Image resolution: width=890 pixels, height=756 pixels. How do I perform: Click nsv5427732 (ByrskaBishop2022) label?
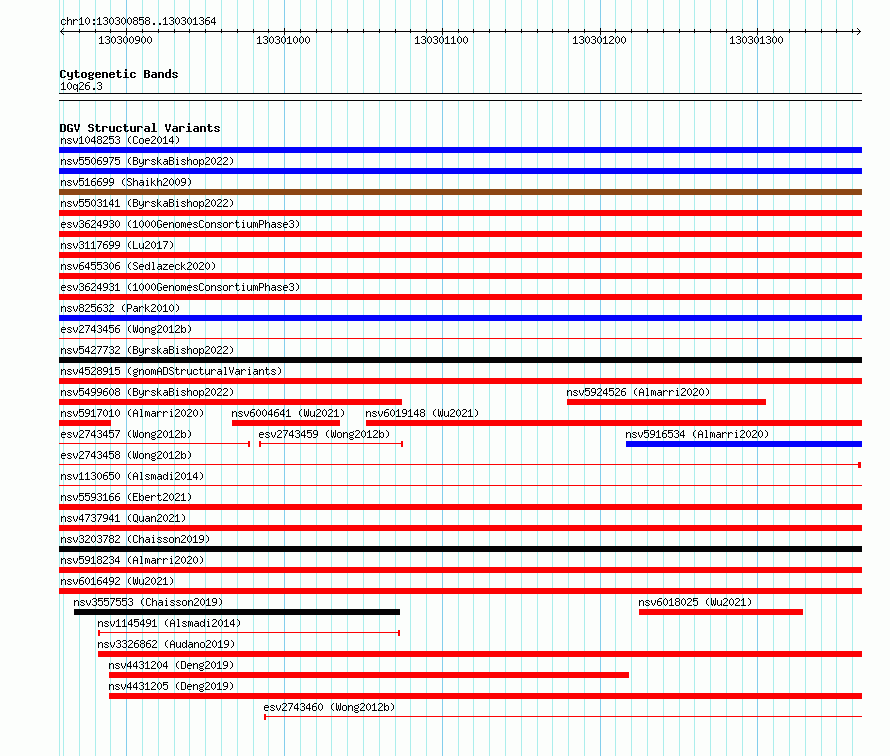pos(147,350)
